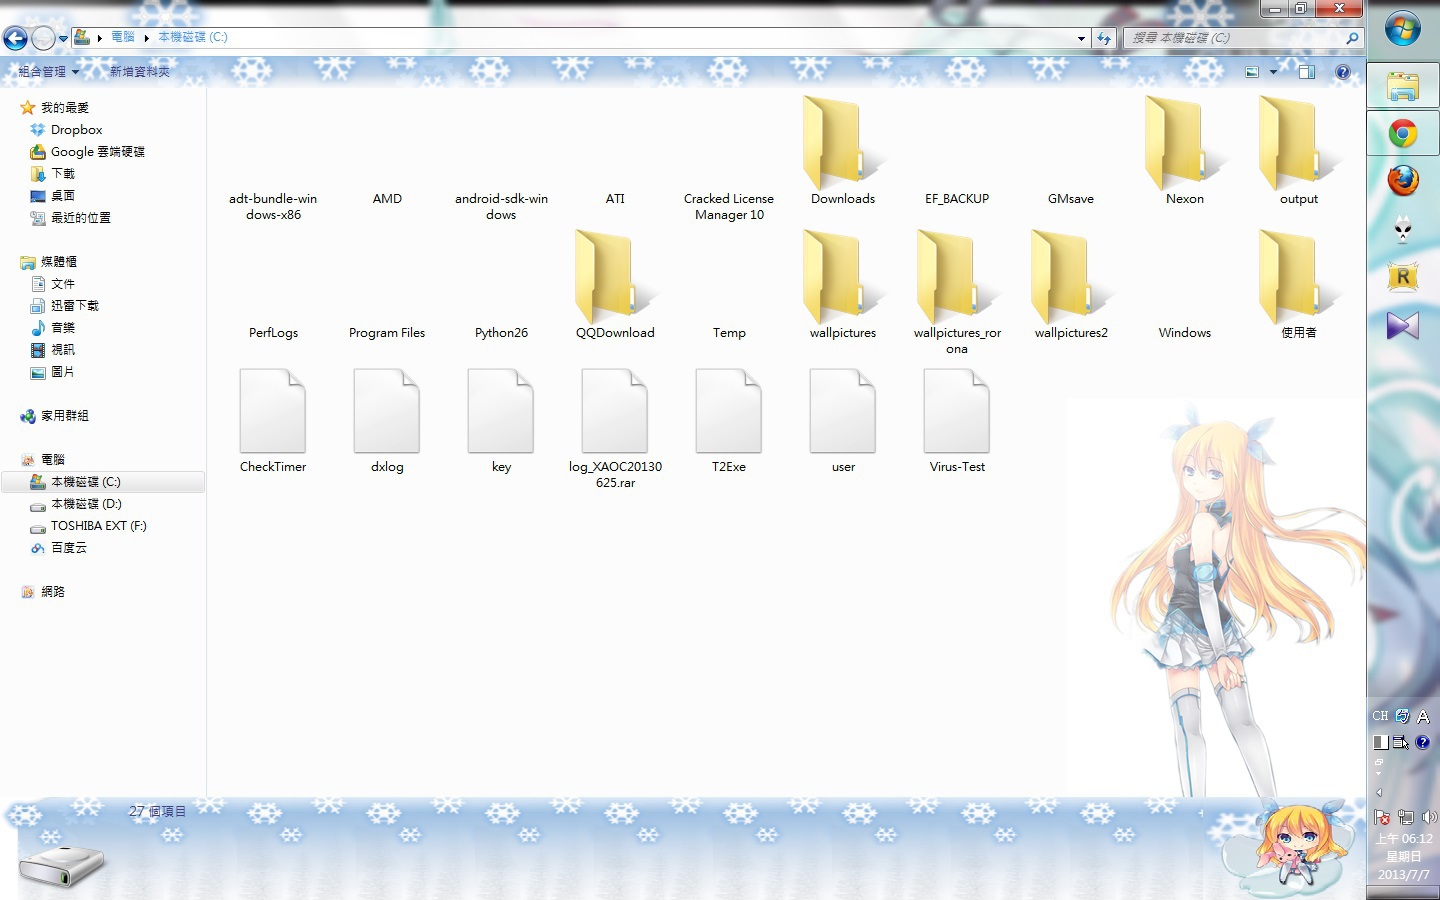The height and width of the screenshot is (900, 1440).
Task: Go back with the Back arrow button
Action: pyautogui.click(x=15, y=38)
